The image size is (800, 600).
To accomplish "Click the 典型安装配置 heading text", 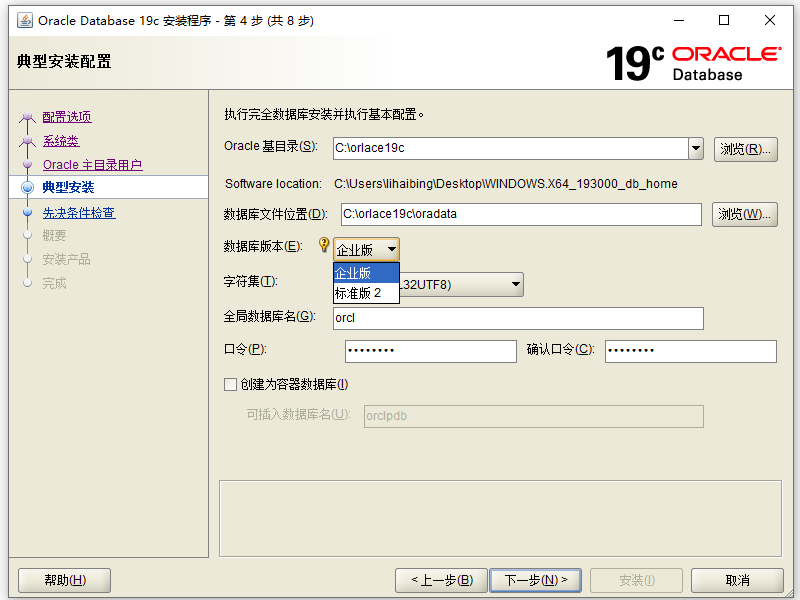I will (x=64, y=61).
